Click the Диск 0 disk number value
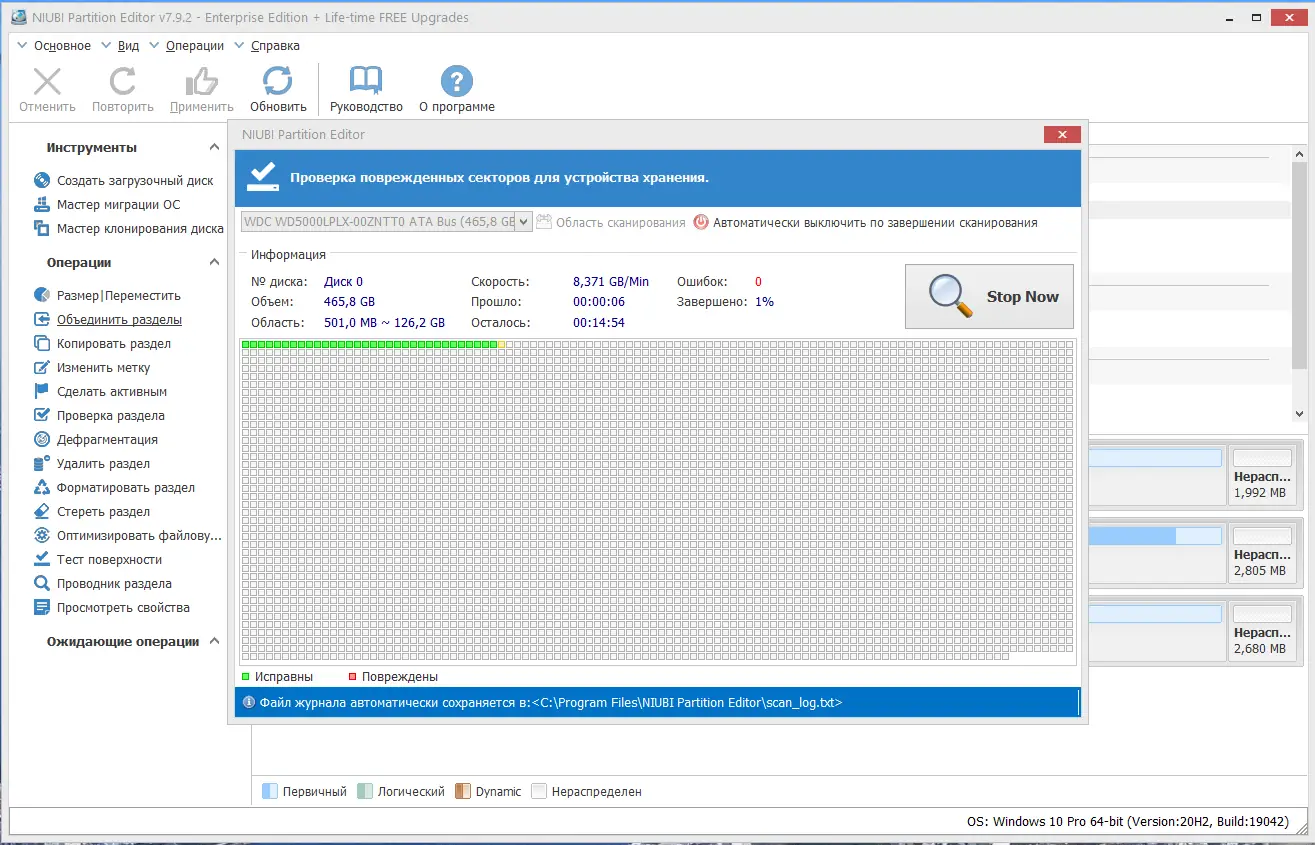 (x=344, y=282)
